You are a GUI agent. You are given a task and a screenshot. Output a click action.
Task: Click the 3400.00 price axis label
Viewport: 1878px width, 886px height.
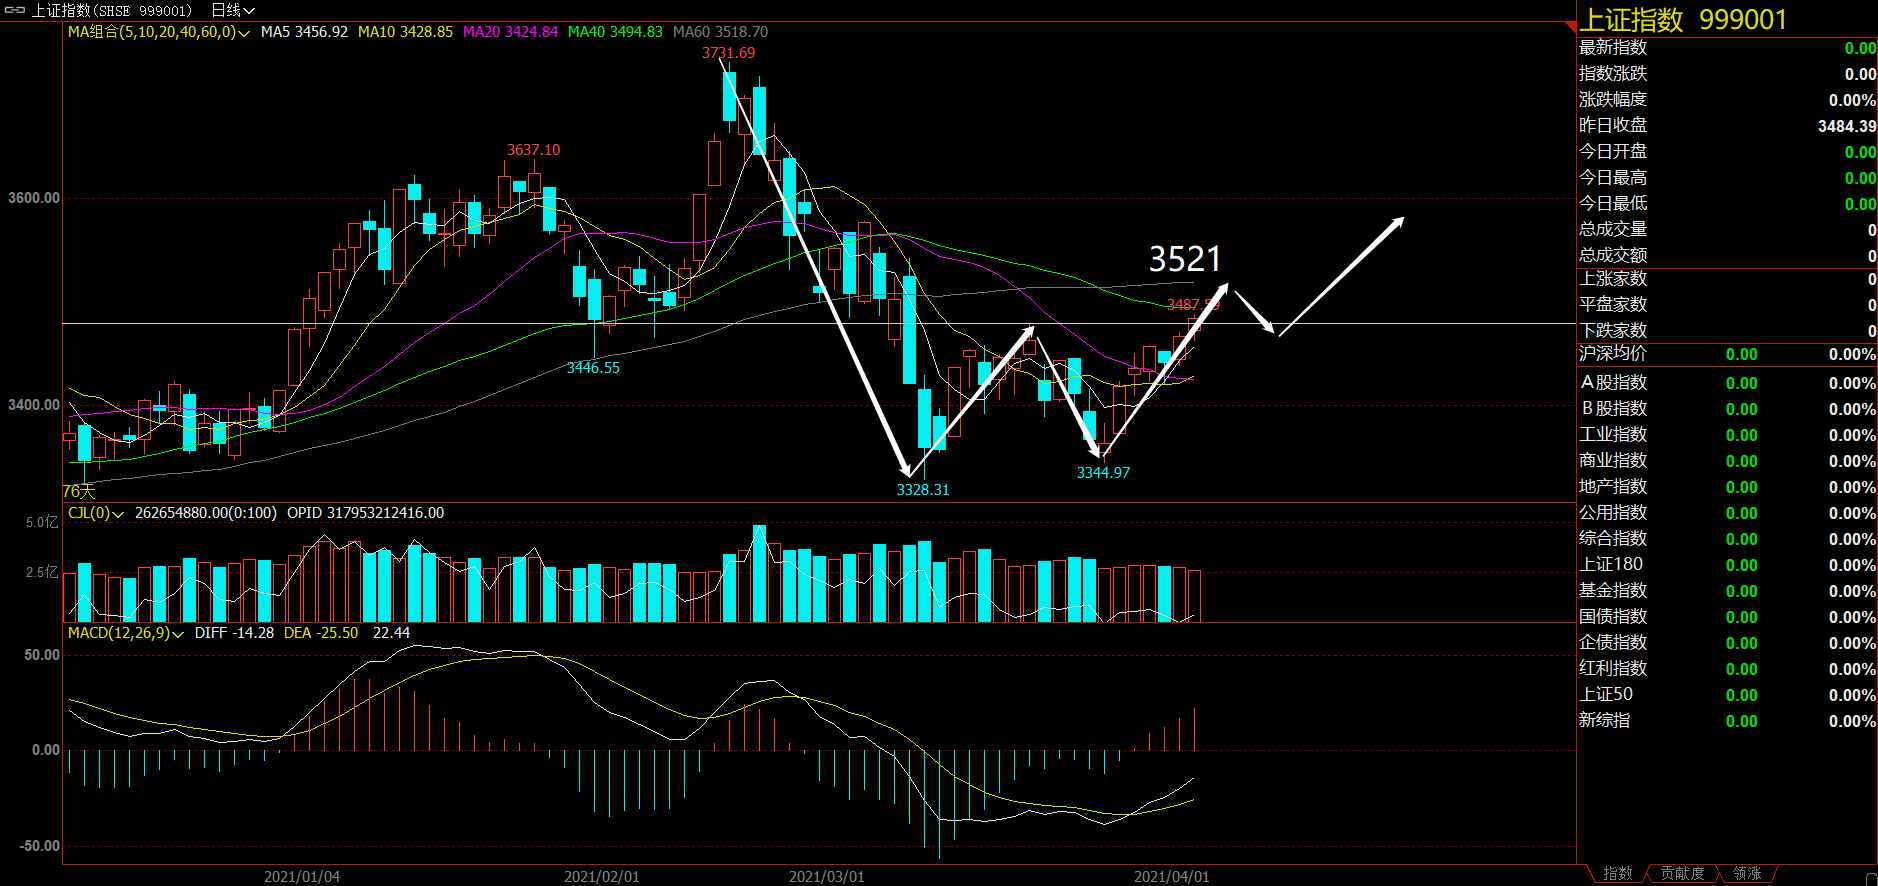tap(34, 405)
